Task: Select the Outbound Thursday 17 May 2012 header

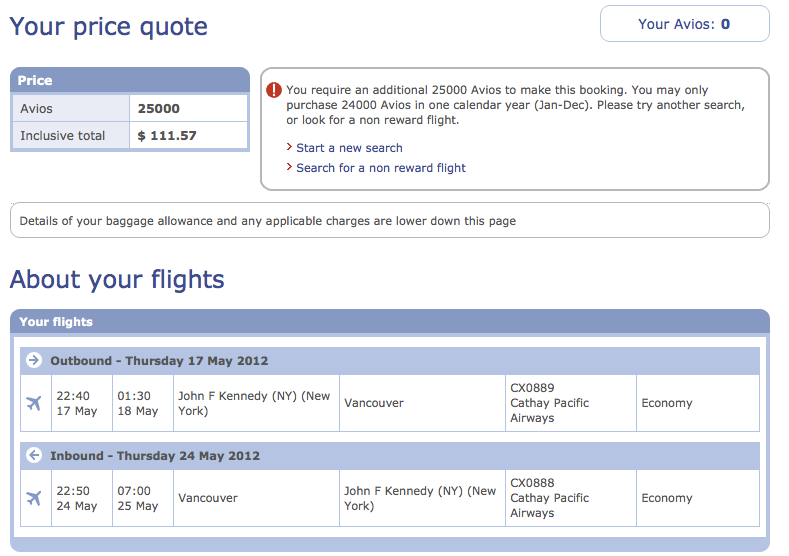Action: 390,361
